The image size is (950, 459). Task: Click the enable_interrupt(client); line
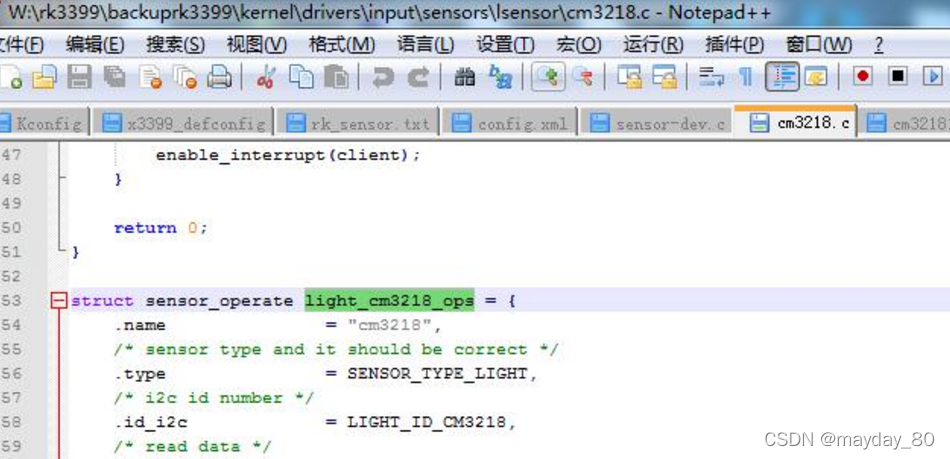[x=288, y=155]
